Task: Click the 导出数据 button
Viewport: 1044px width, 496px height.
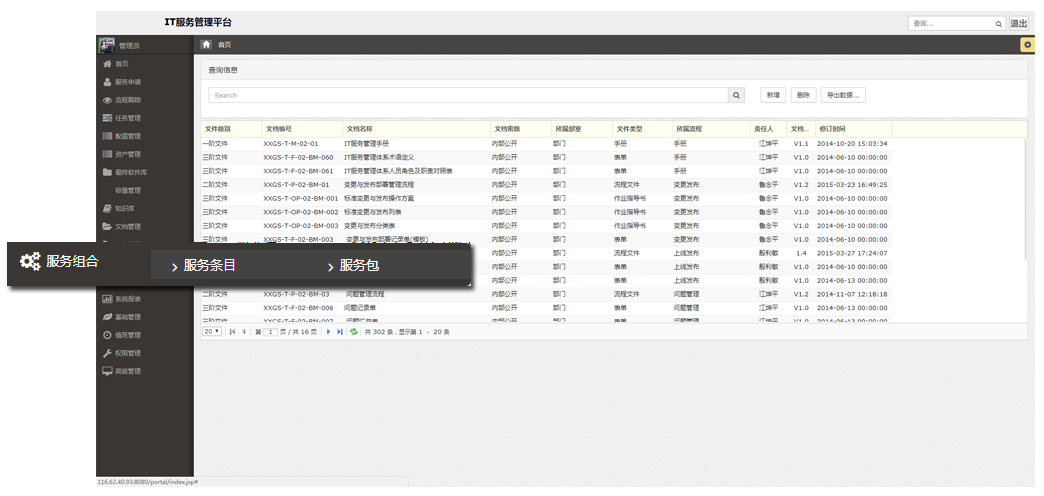Action: pyautogui.click(x=843, y=95)
